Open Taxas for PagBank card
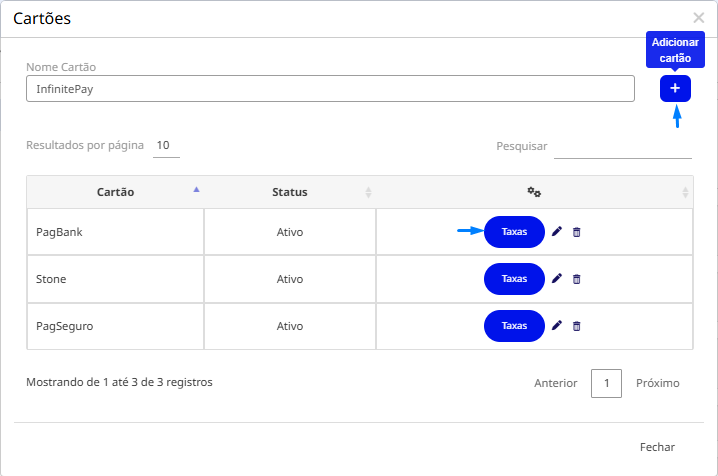 tap(514, 232)
